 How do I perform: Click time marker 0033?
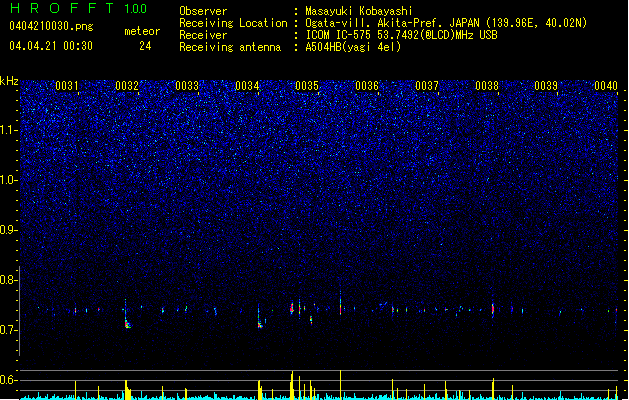(x=187, y=86)
